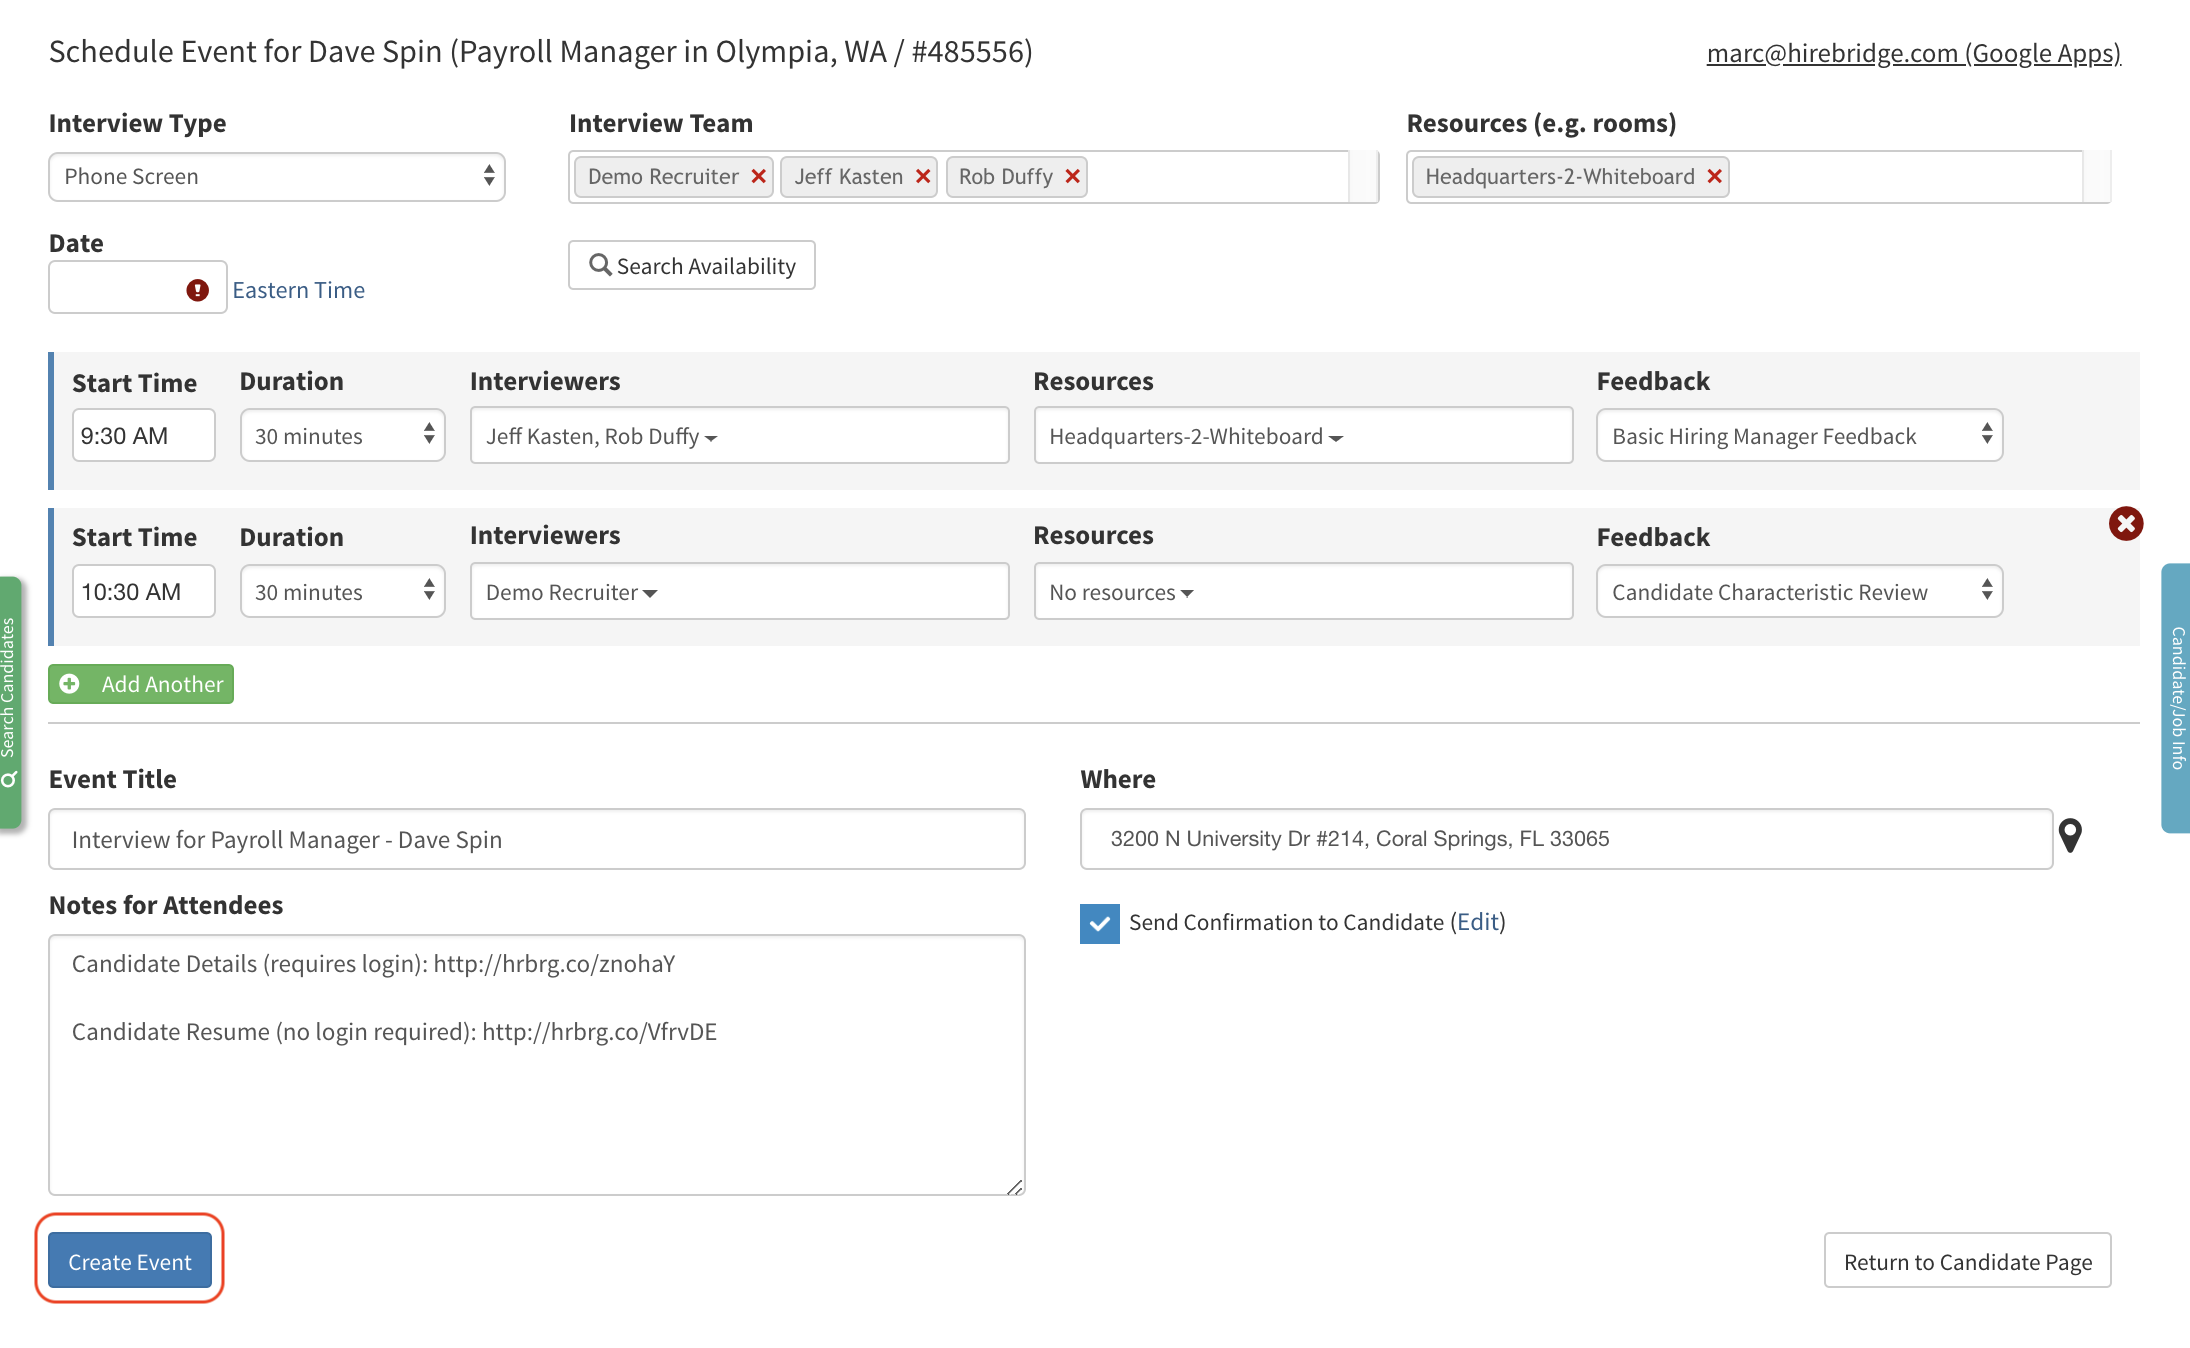Image resolution: width=2190 pixels, height=1348 pixels.
Task: Remove Headquarters-2-Whiteboard resource tag
Action: [1714, 177]
